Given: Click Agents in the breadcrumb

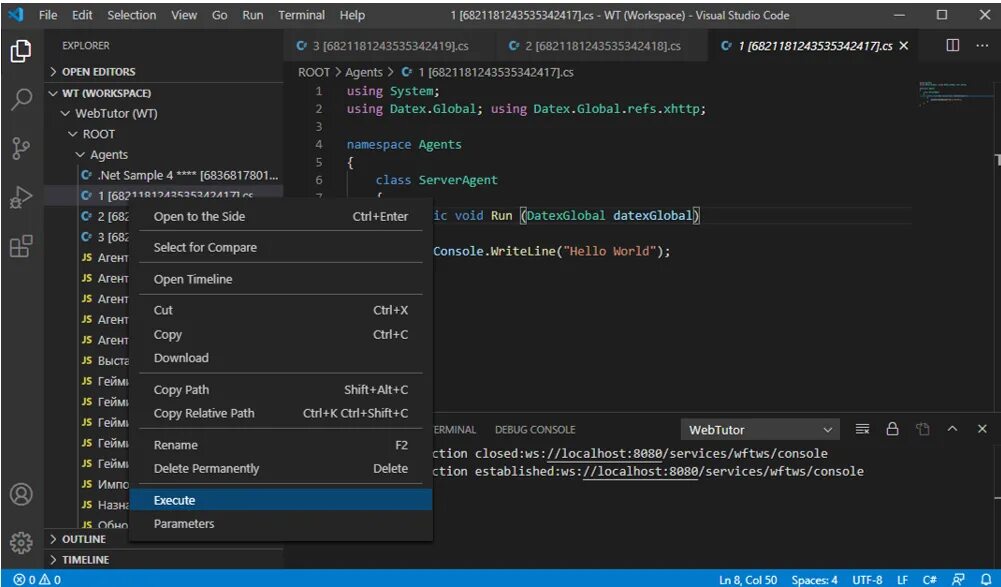Looking at the screenshot, I should tap(364, 72).
